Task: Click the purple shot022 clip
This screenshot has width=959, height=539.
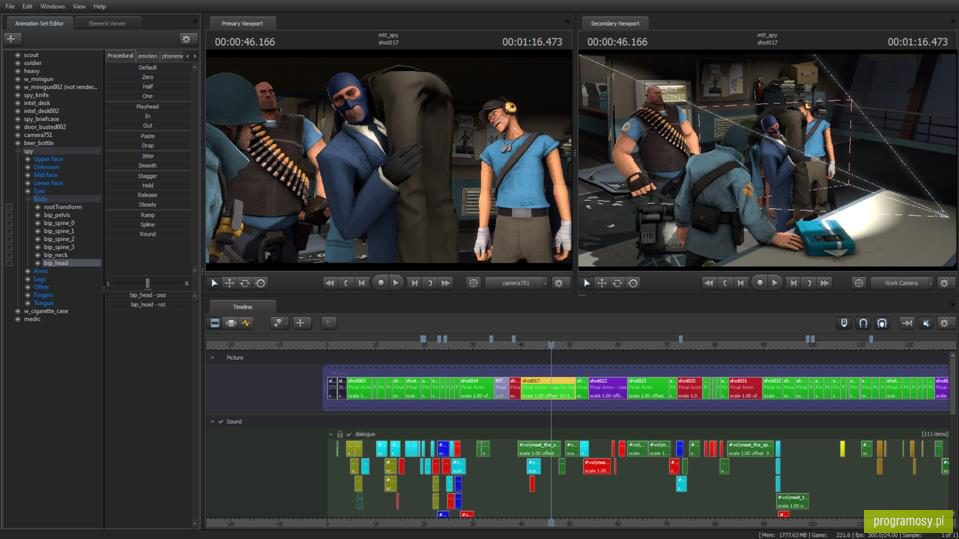Action: click(x=607, y=388)
